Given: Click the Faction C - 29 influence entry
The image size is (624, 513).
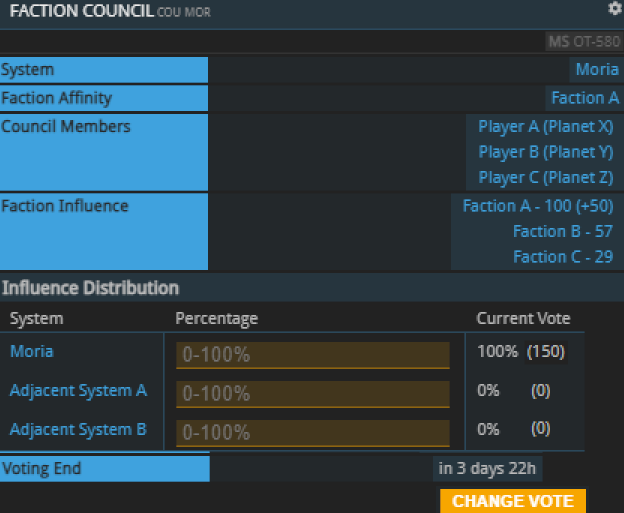Looking at the screenshot, I should point(562,257).
